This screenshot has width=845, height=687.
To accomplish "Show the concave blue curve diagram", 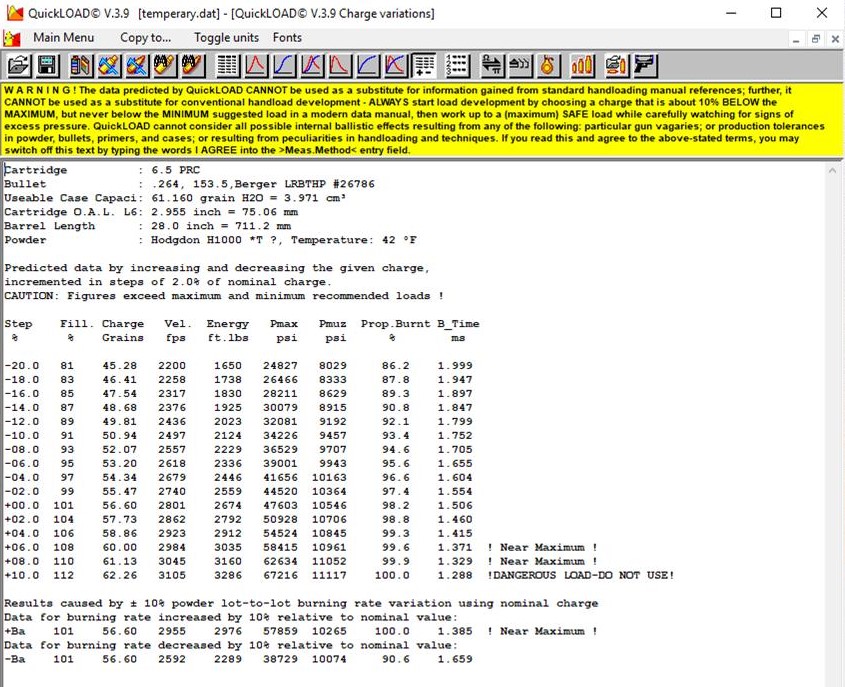I will click(x=368, y=66).
